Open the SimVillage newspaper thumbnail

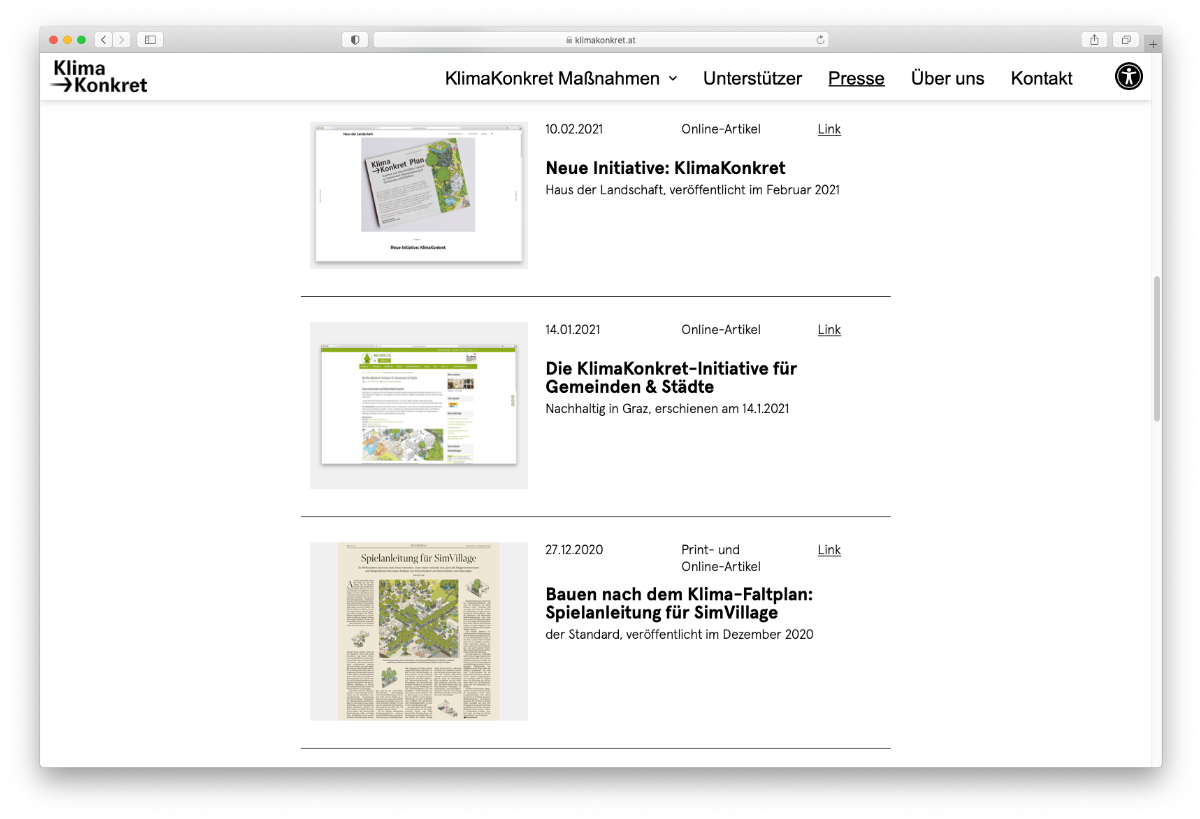tap(419, 631)
